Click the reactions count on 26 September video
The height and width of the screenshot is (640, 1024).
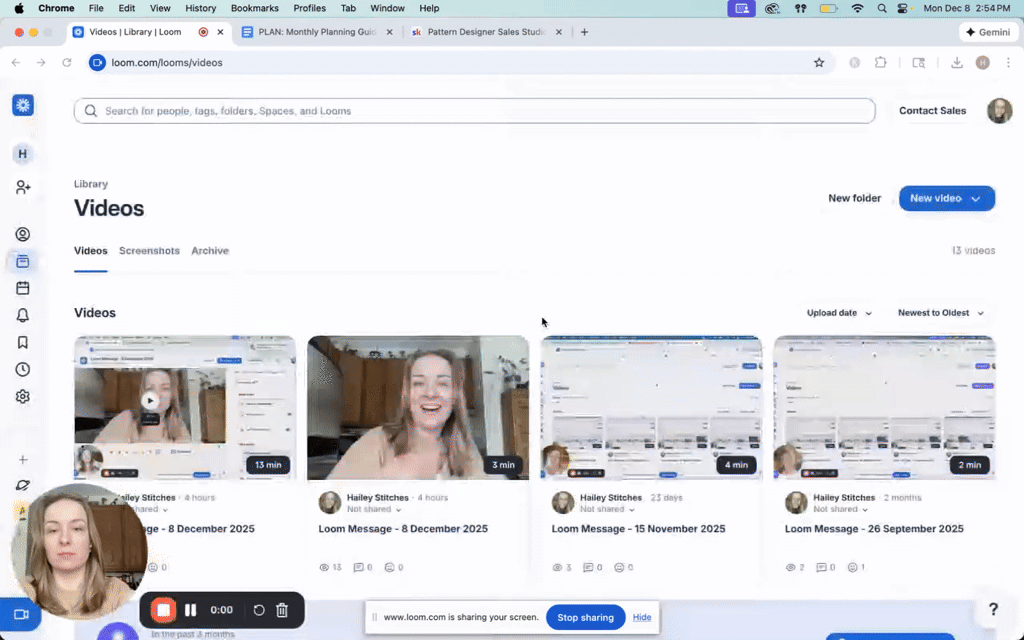coord(856,568)
